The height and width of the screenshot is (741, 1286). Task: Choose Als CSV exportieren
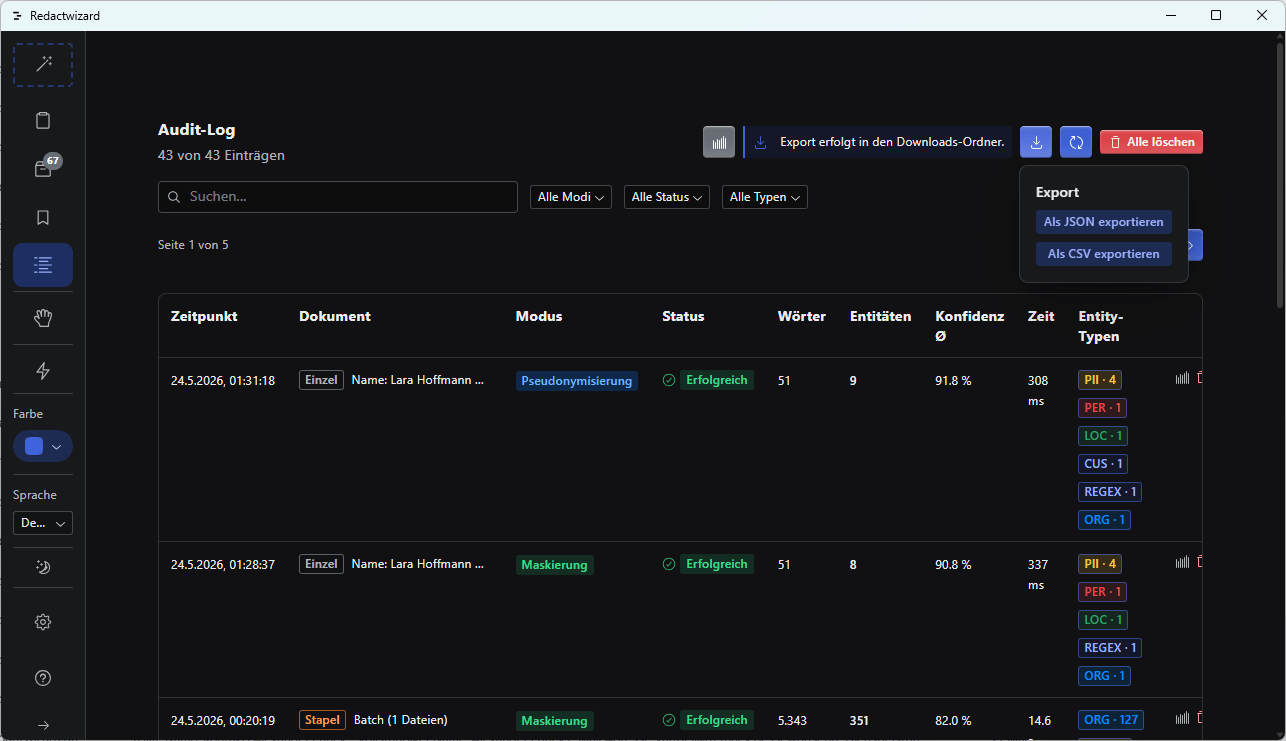pos(1104,254)
